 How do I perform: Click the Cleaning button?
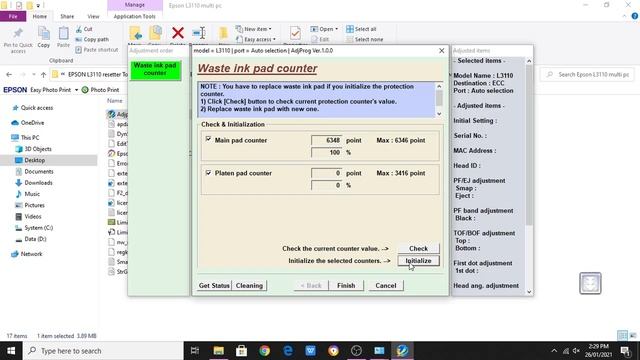(x=249, y=285)
